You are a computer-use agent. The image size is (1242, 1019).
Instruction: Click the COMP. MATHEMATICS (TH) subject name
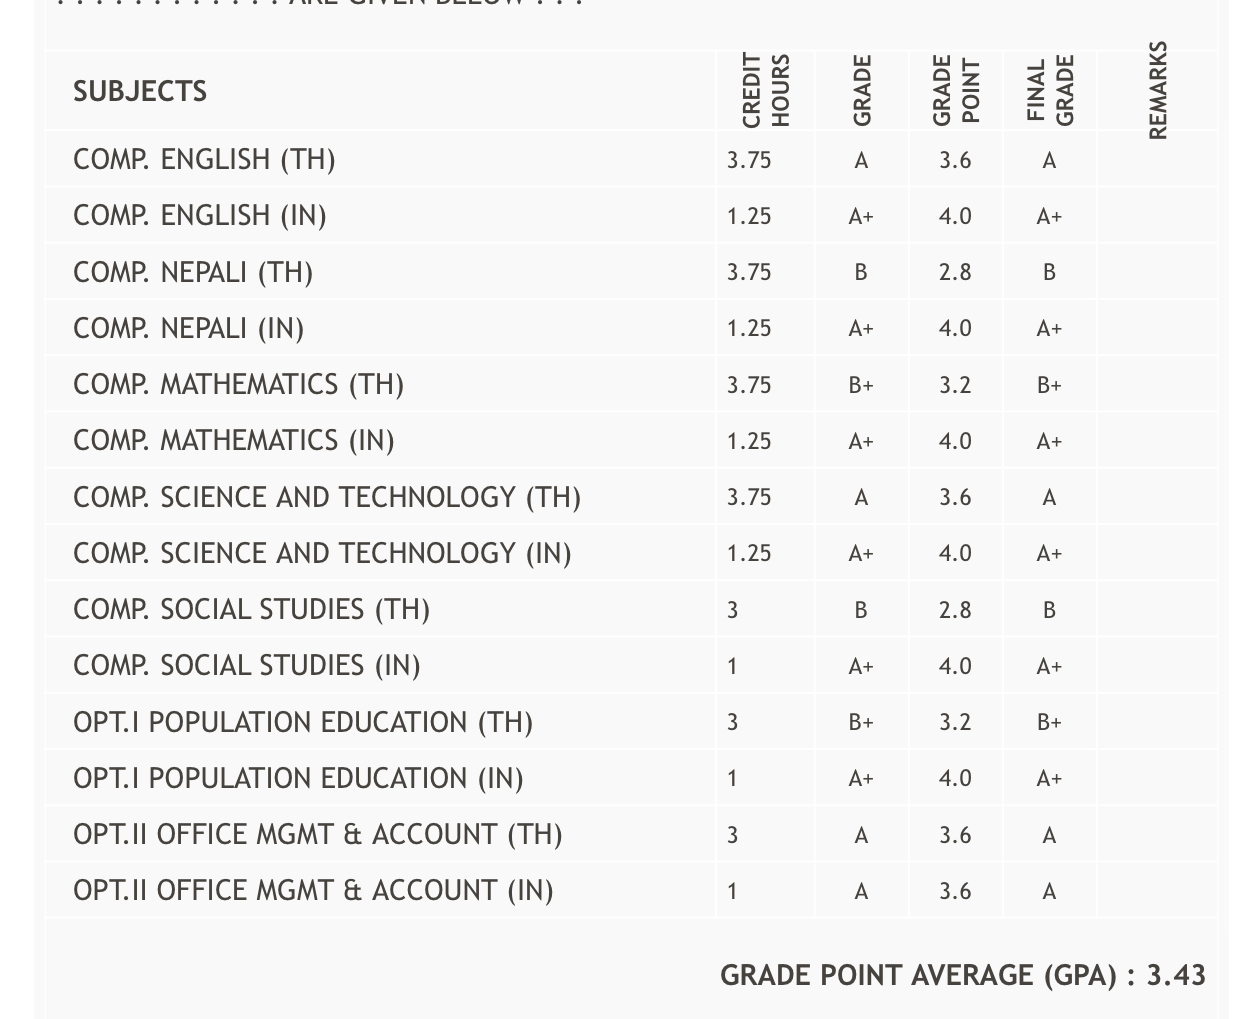coord(238,385)
